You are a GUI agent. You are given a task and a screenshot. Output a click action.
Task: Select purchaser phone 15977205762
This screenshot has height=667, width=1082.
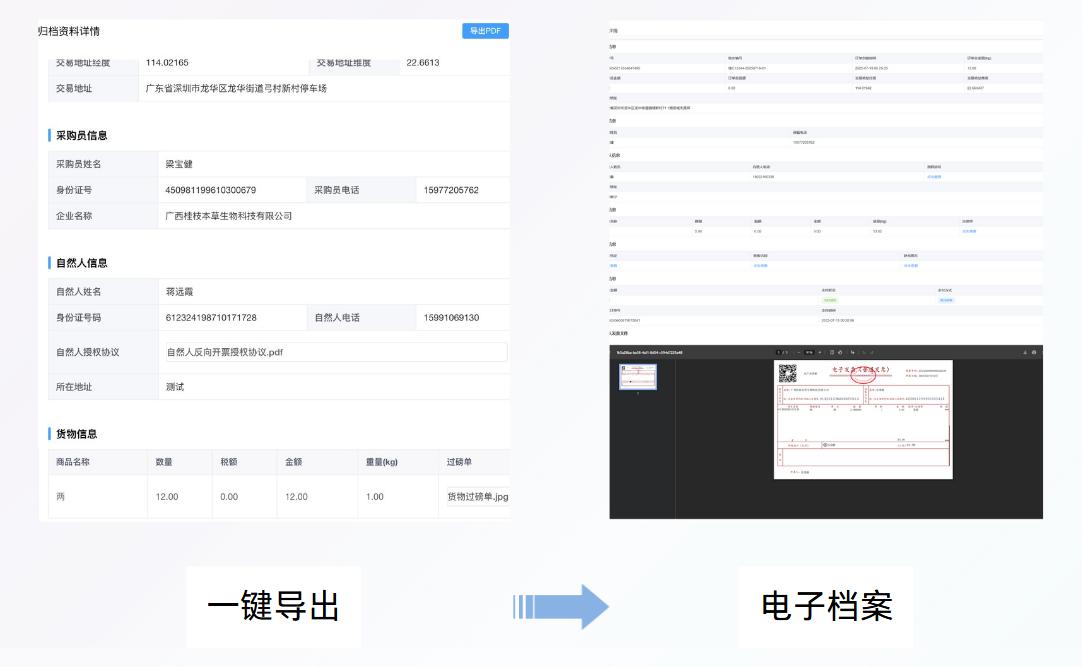point(451,190)
